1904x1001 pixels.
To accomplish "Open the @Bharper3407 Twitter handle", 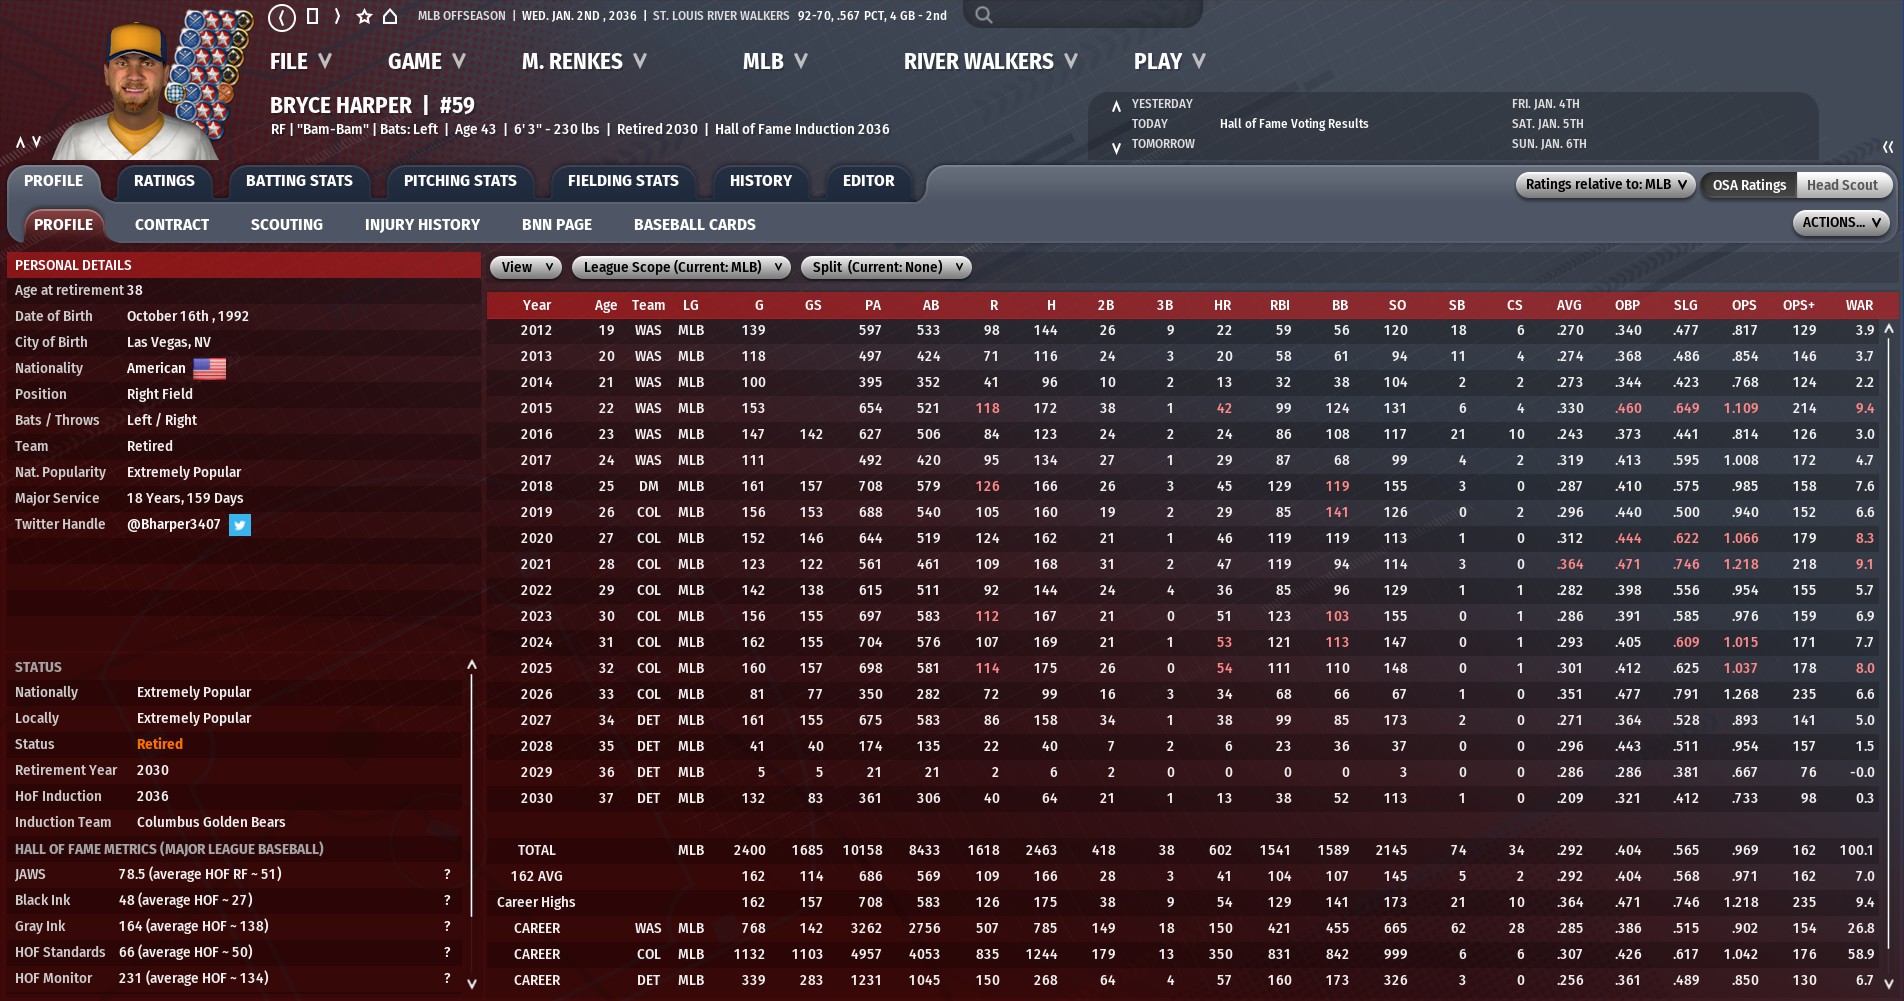I will point(174,525).
